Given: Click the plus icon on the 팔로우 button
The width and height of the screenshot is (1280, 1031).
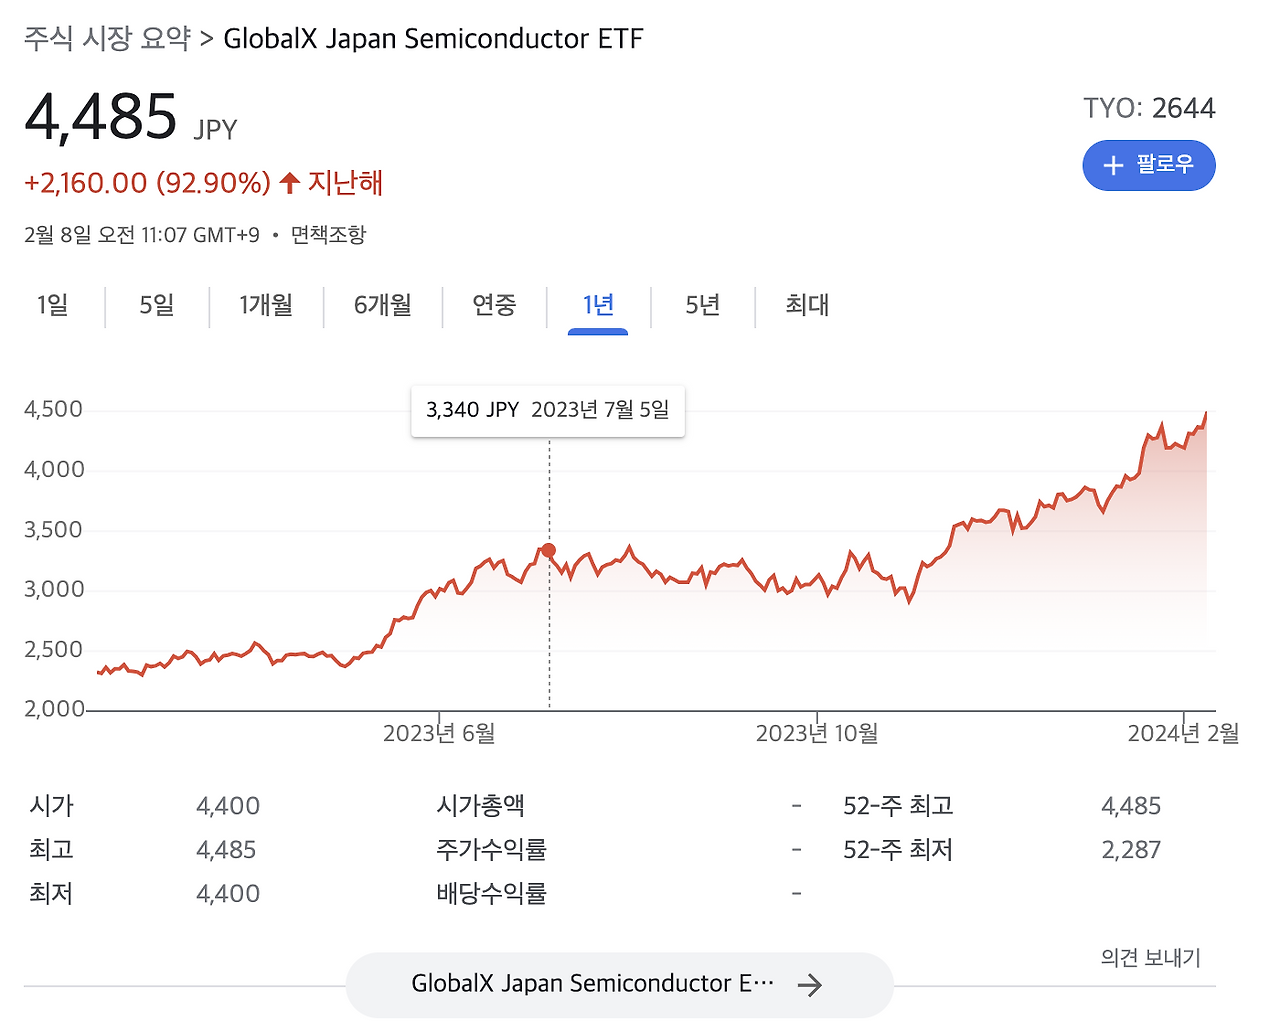Looking at the screenshot, I should pos(1113,165).
